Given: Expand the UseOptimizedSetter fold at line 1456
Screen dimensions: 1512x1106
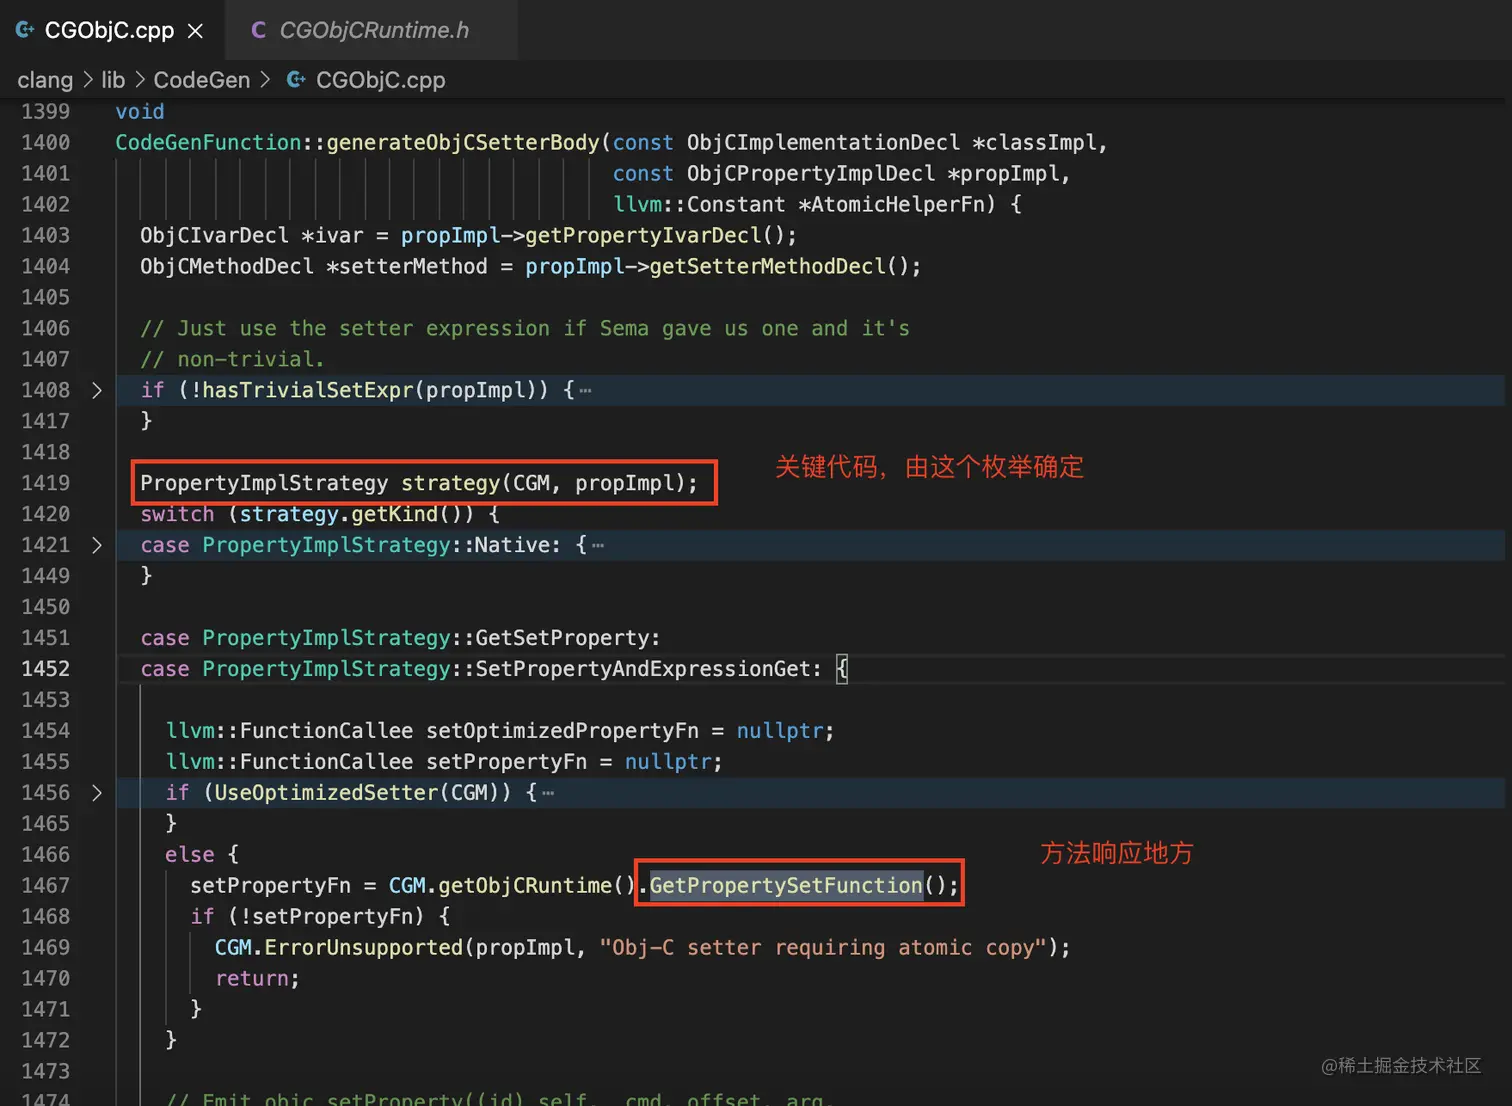Looking at the screenshot, I should click(x=97, y=792).
